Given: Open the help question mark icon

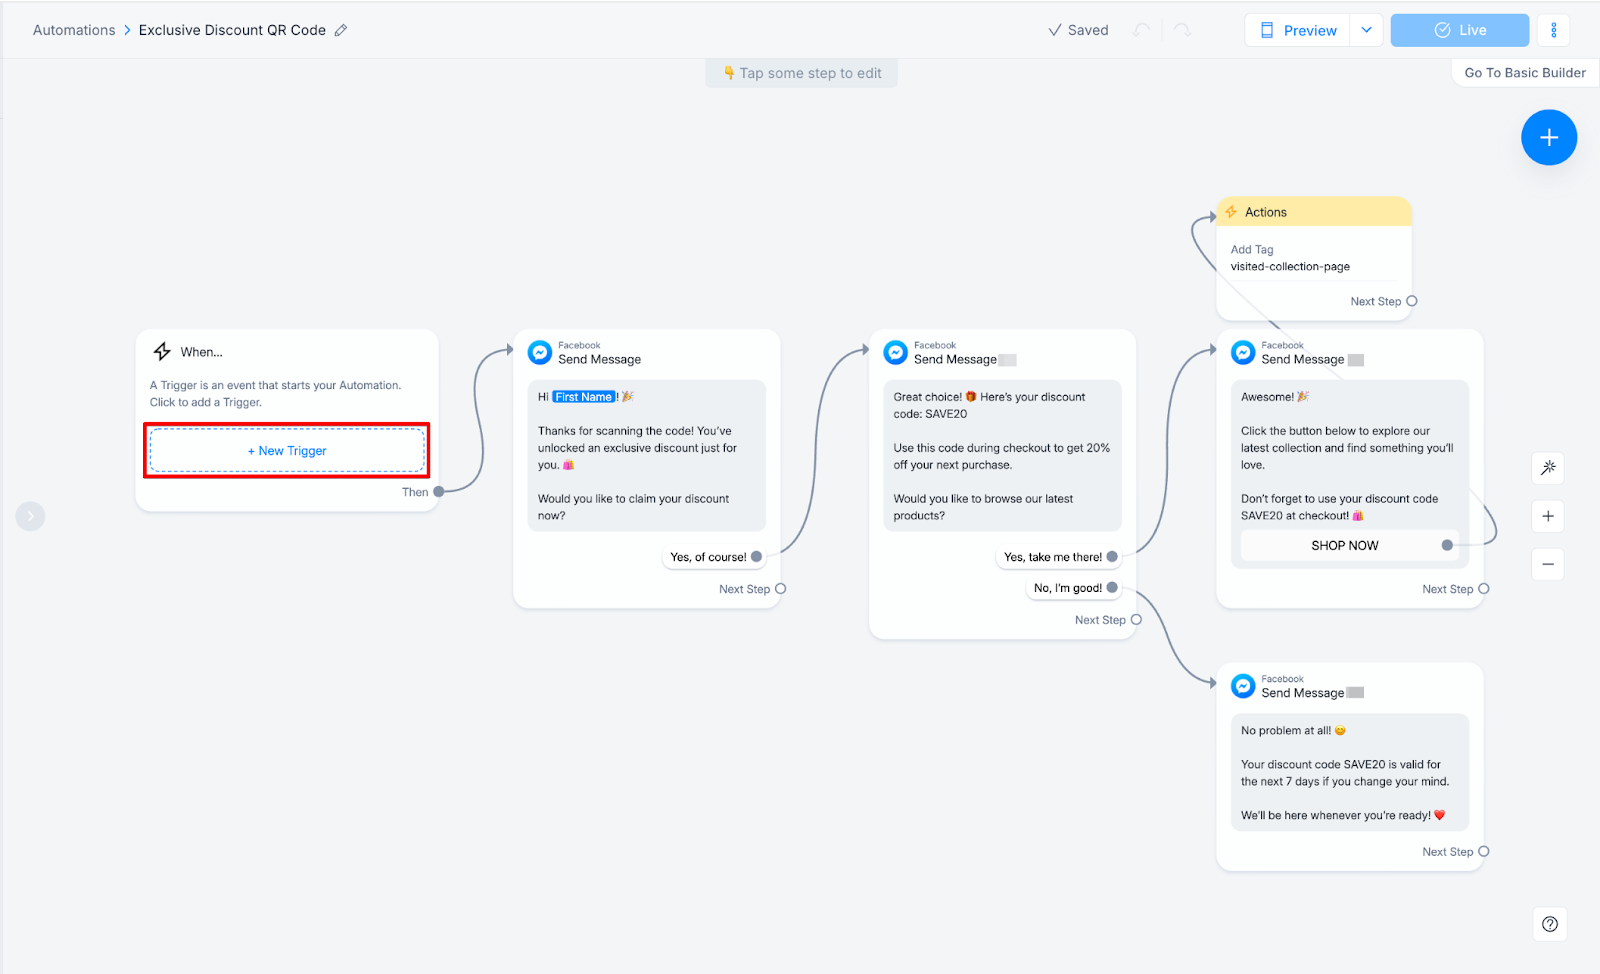Looking at the screenshot, I should [x=1549, y=924].
